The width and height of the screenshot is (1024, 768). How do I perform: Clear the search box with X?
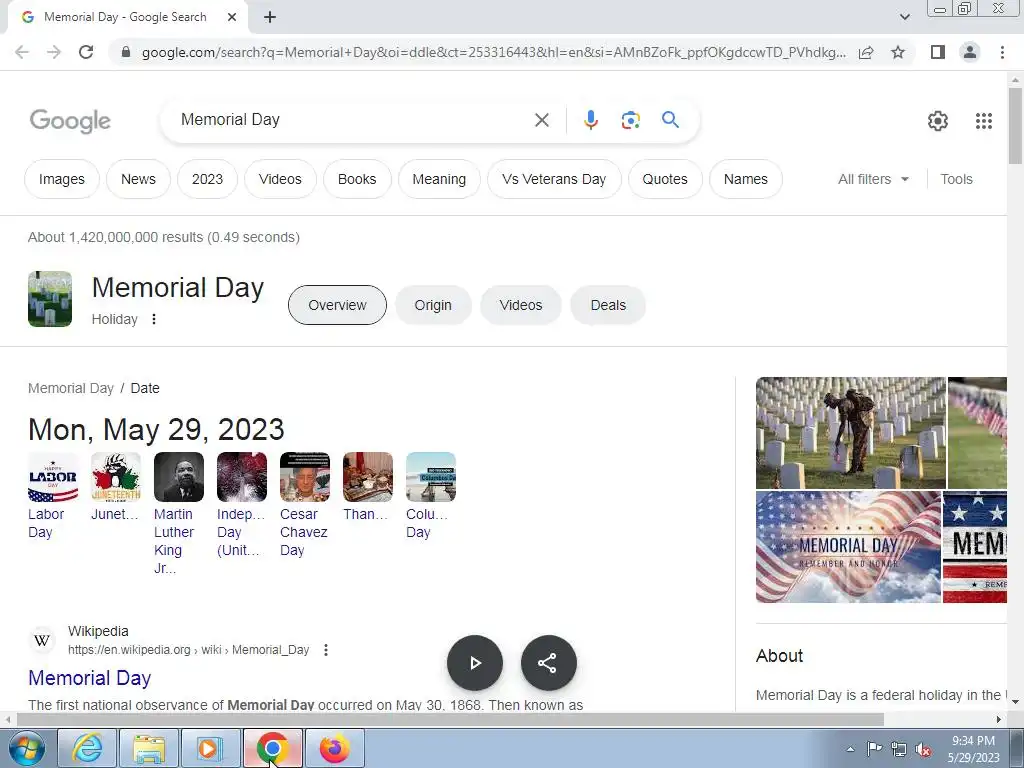pyautogui.click(x=541, y=120)
